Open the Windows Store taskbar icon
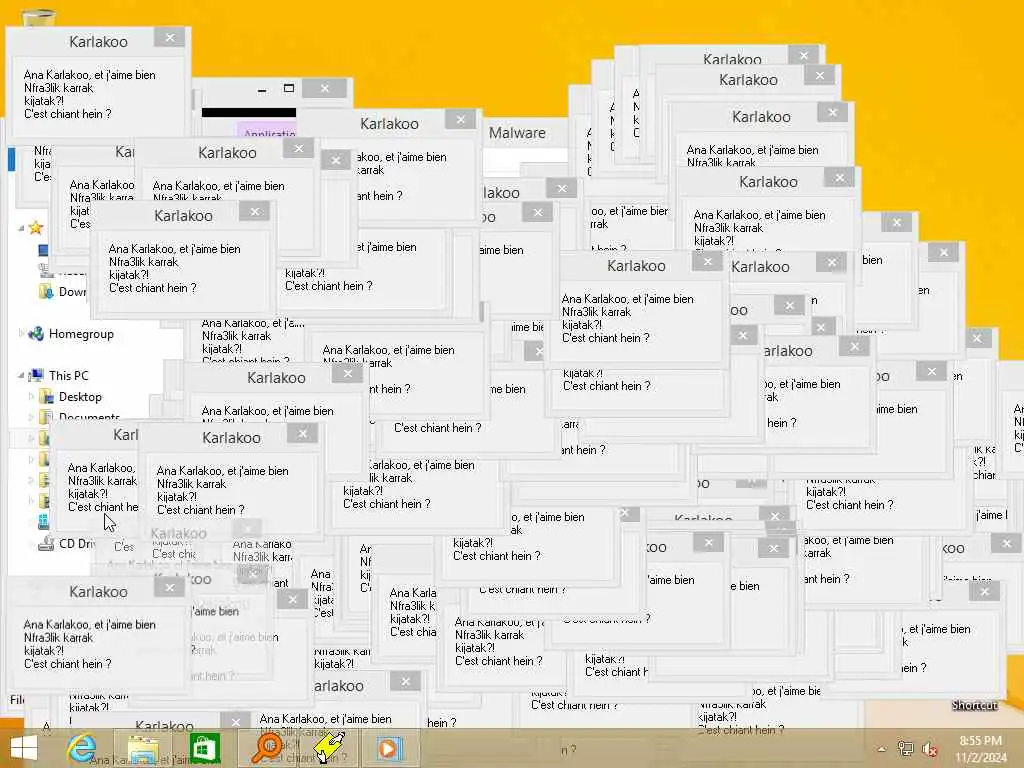Screen dimensions: 1024x768 click(204, 748)
